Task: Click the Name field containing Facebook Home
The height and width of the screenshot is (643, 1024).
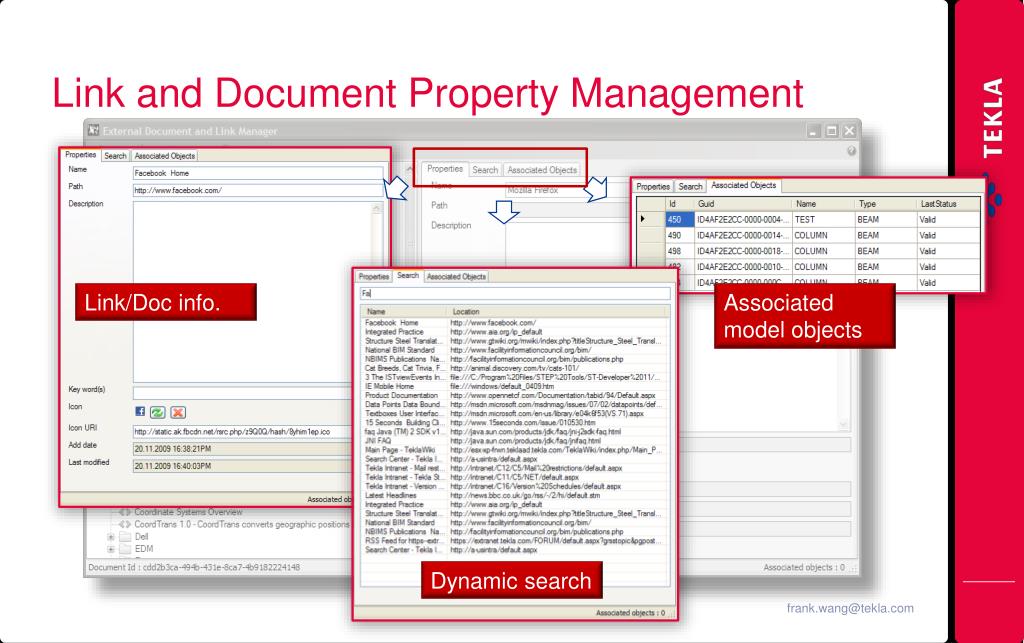Action: click(x=257, y=173)
